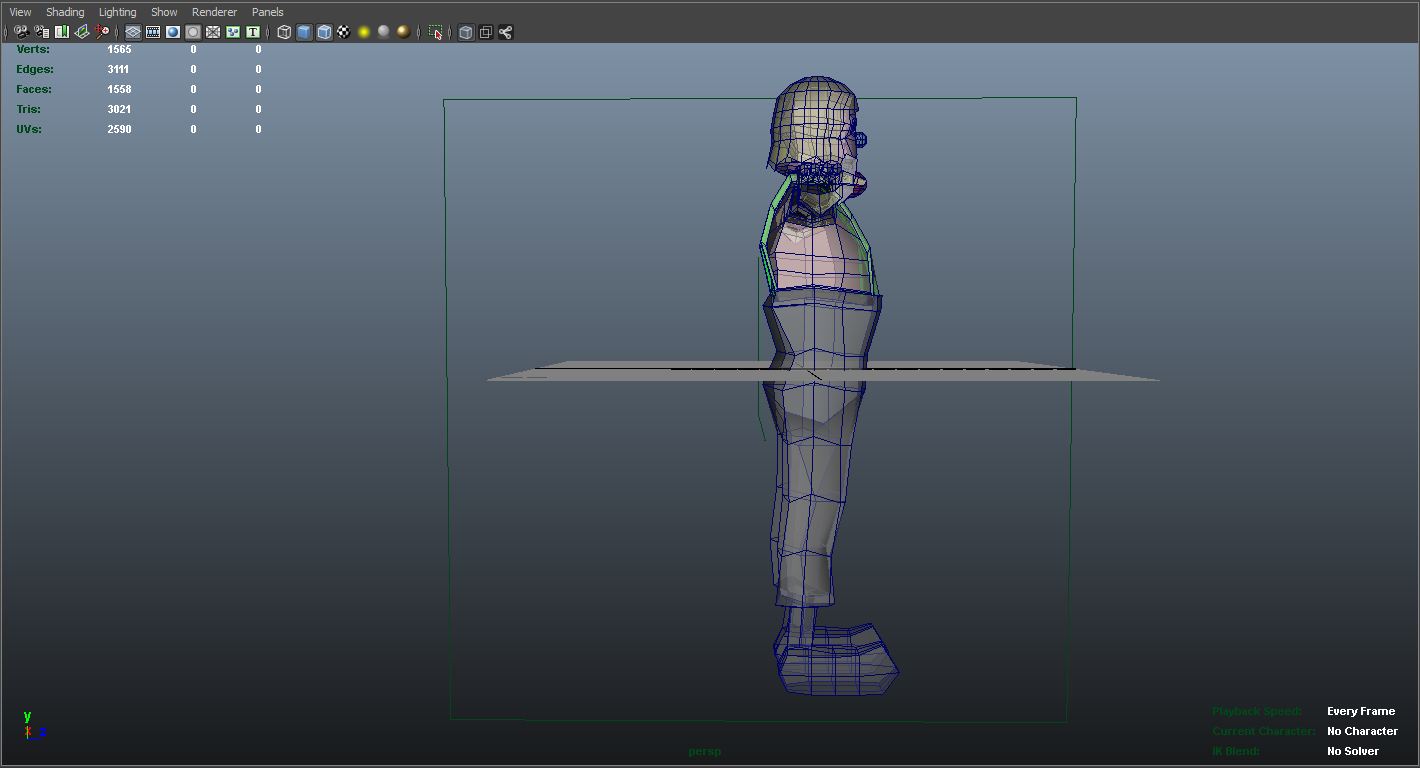
Task: Toggle Wireframe on Shaded mode
Action: tap(324, 32)
